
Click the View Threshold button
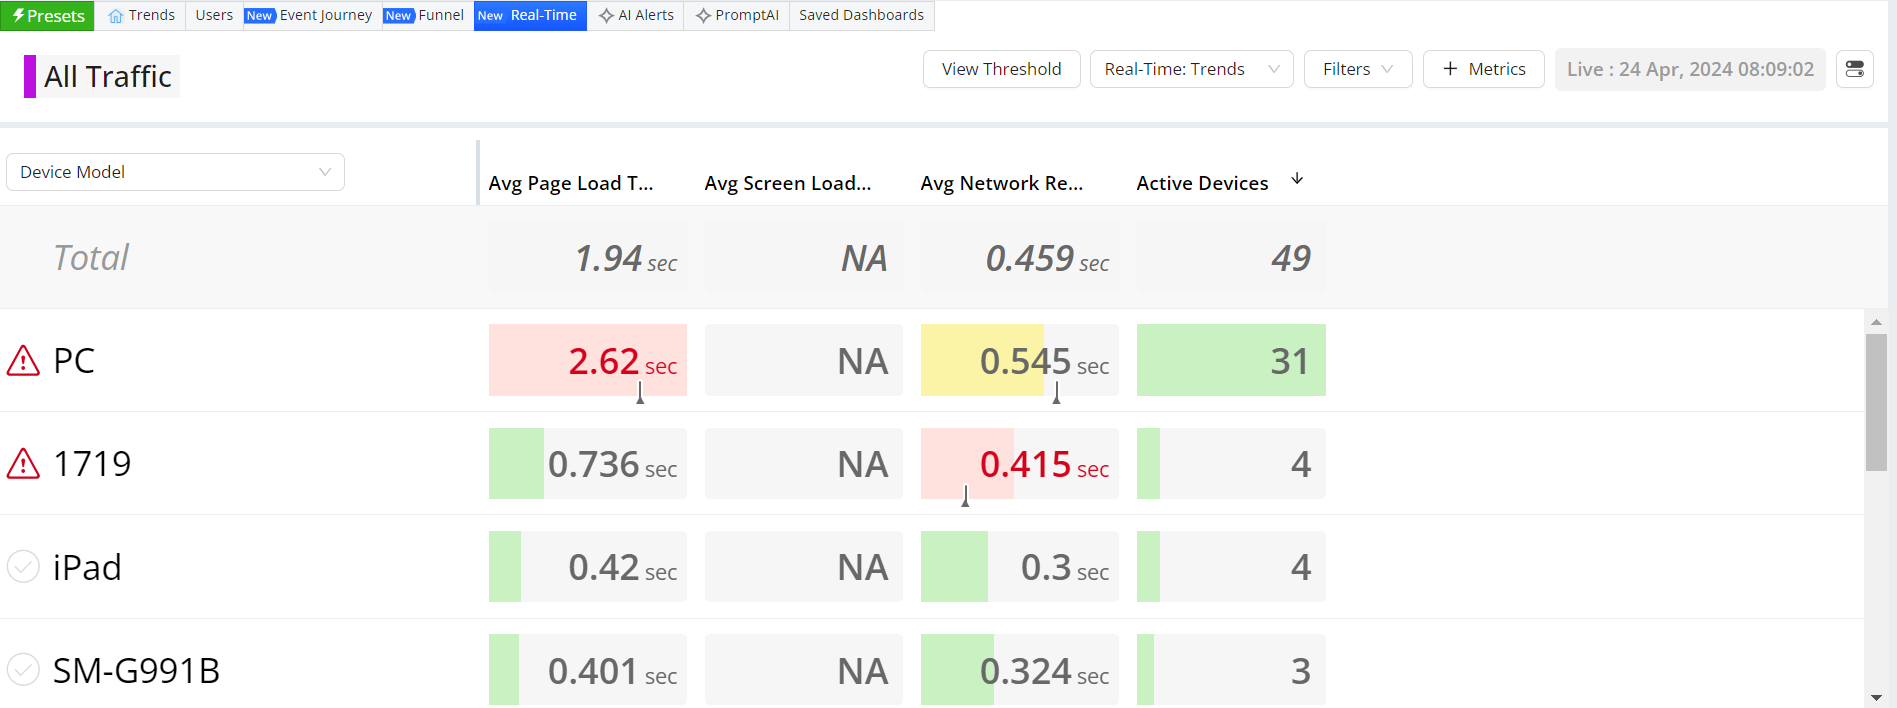[x=1001, y=69]
